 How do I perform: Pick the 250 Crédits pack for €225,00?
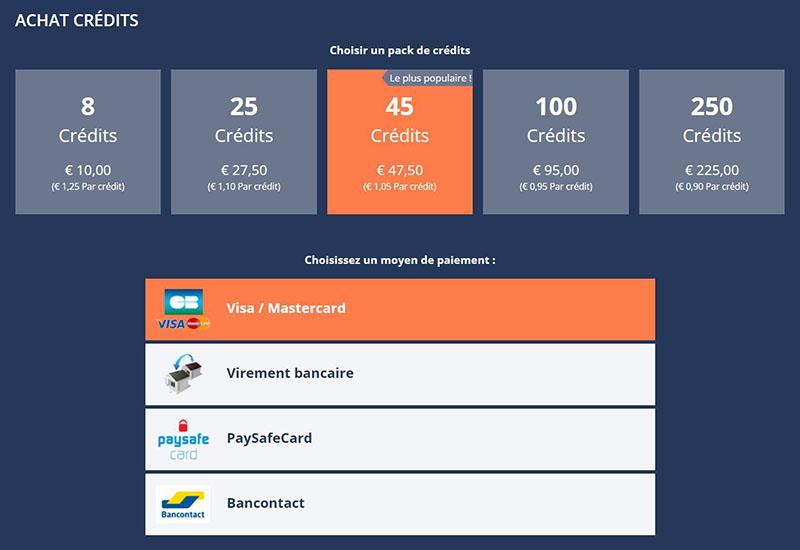click(712, 142)
